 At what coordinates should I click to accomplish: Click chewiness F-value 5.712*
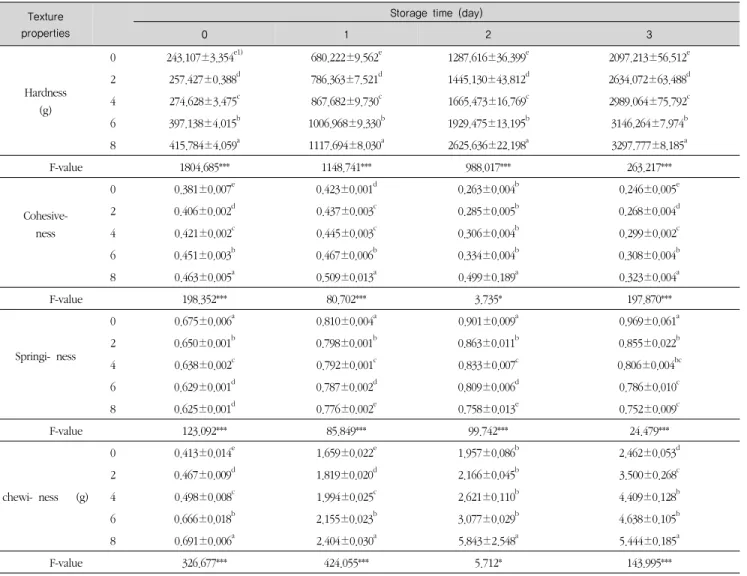(488, 563)
